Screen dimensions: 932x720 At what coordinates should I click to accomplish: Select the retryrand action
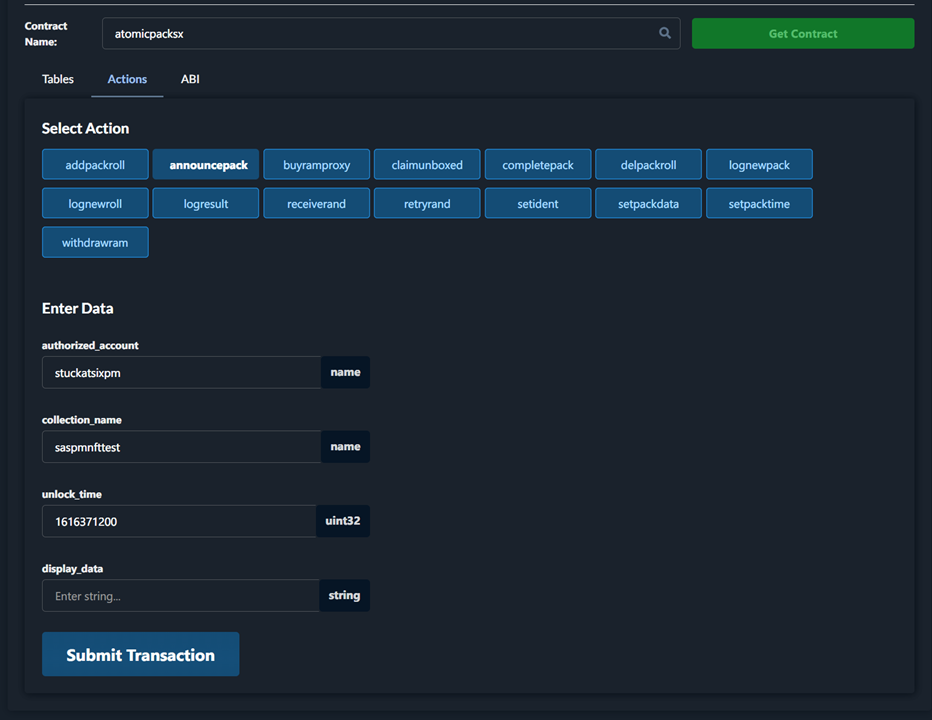click(x=427, y=203)
